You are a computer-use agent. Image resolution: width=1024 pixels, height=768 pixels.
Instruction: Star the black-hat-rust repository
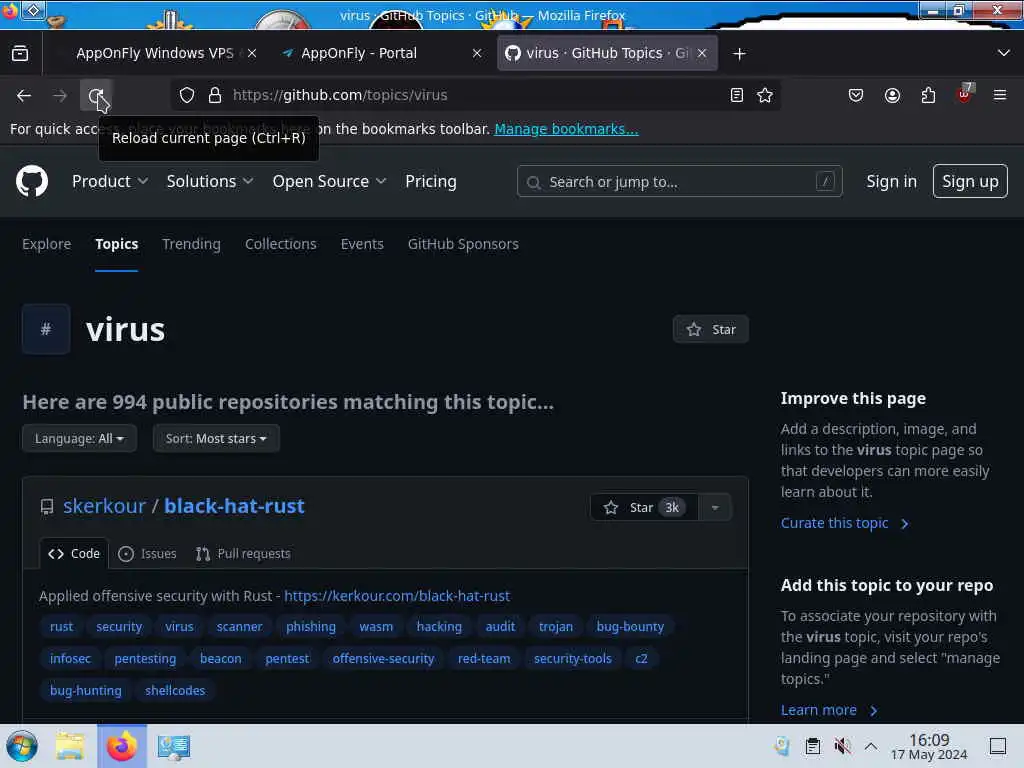644,507
